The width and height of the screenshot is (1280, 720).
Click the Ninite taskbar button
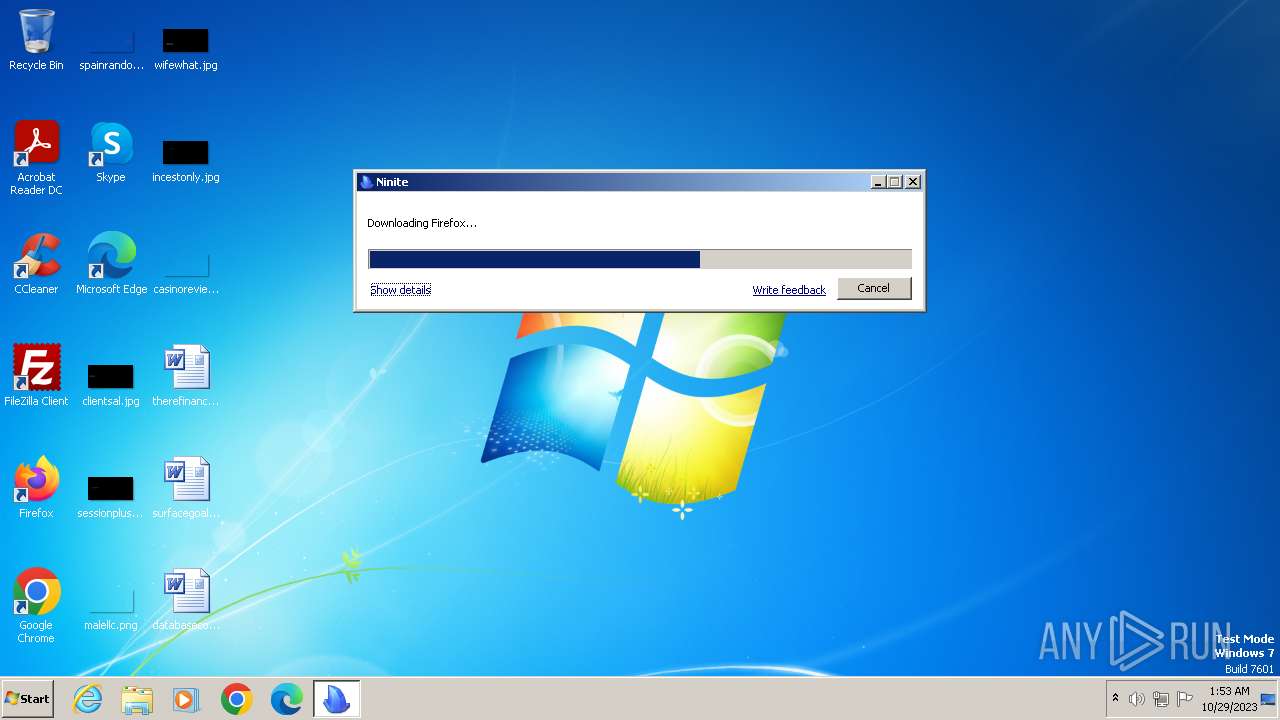coord(336,699)
